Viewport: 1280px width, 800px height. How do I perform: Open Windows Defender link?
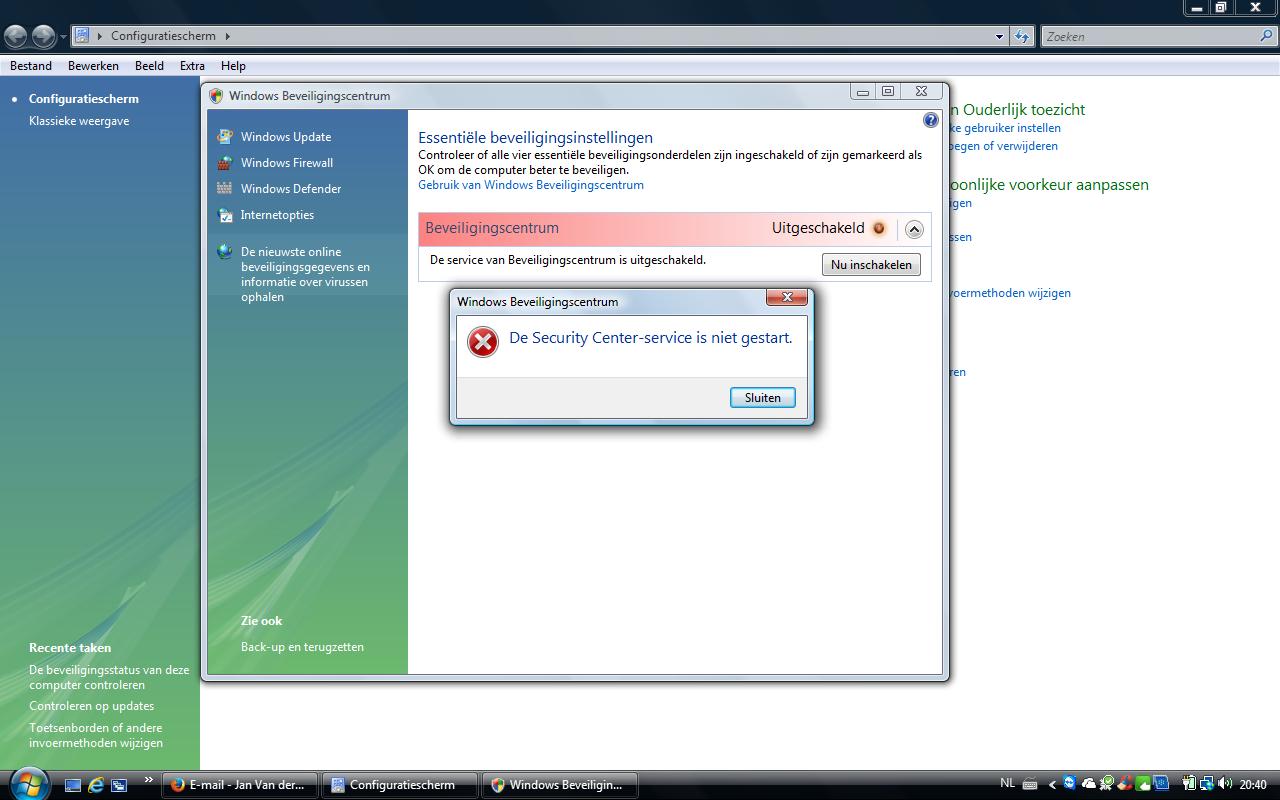290,189
